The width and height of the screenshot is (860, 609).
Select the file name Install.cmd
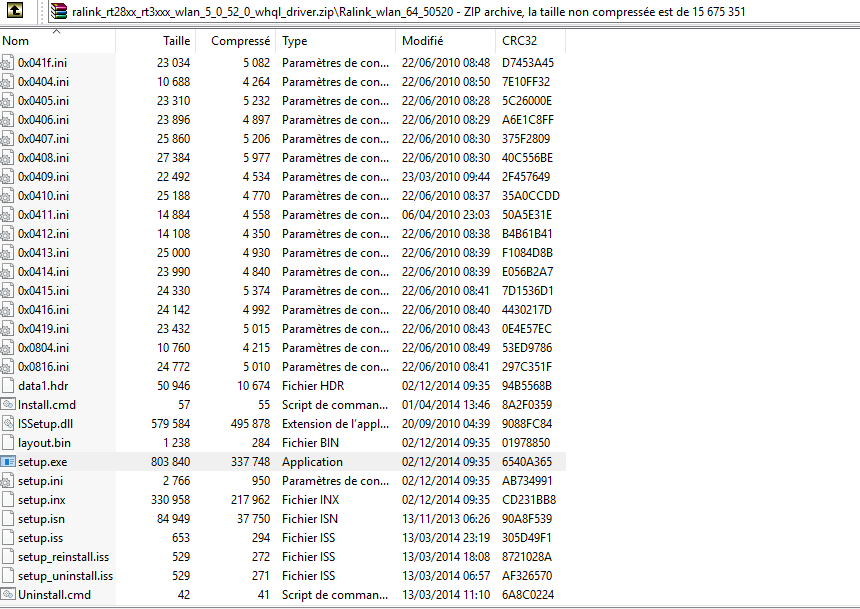click(47, 405)
